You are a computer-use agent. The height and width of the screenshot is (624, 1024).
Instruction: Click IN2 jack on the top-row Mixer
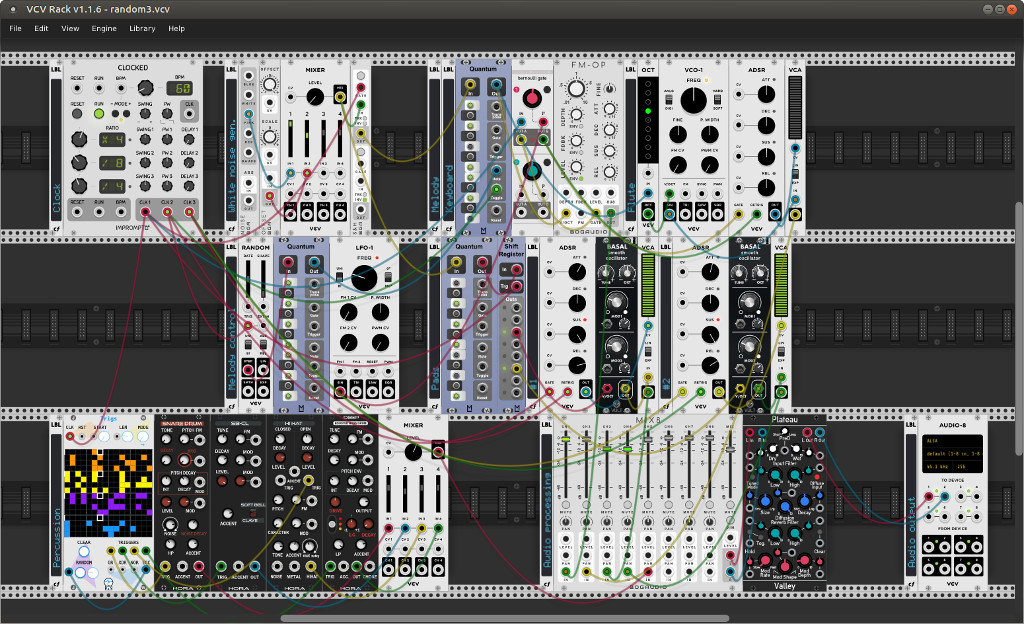306,174
